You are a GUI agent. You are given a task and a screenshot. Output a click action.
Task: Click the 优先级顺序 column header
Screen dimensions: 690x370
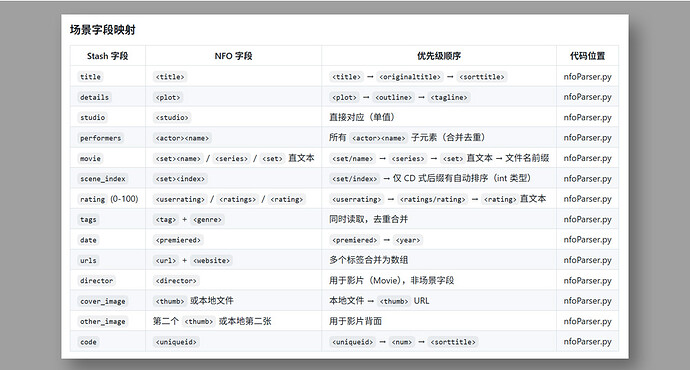tap(439, 56)
